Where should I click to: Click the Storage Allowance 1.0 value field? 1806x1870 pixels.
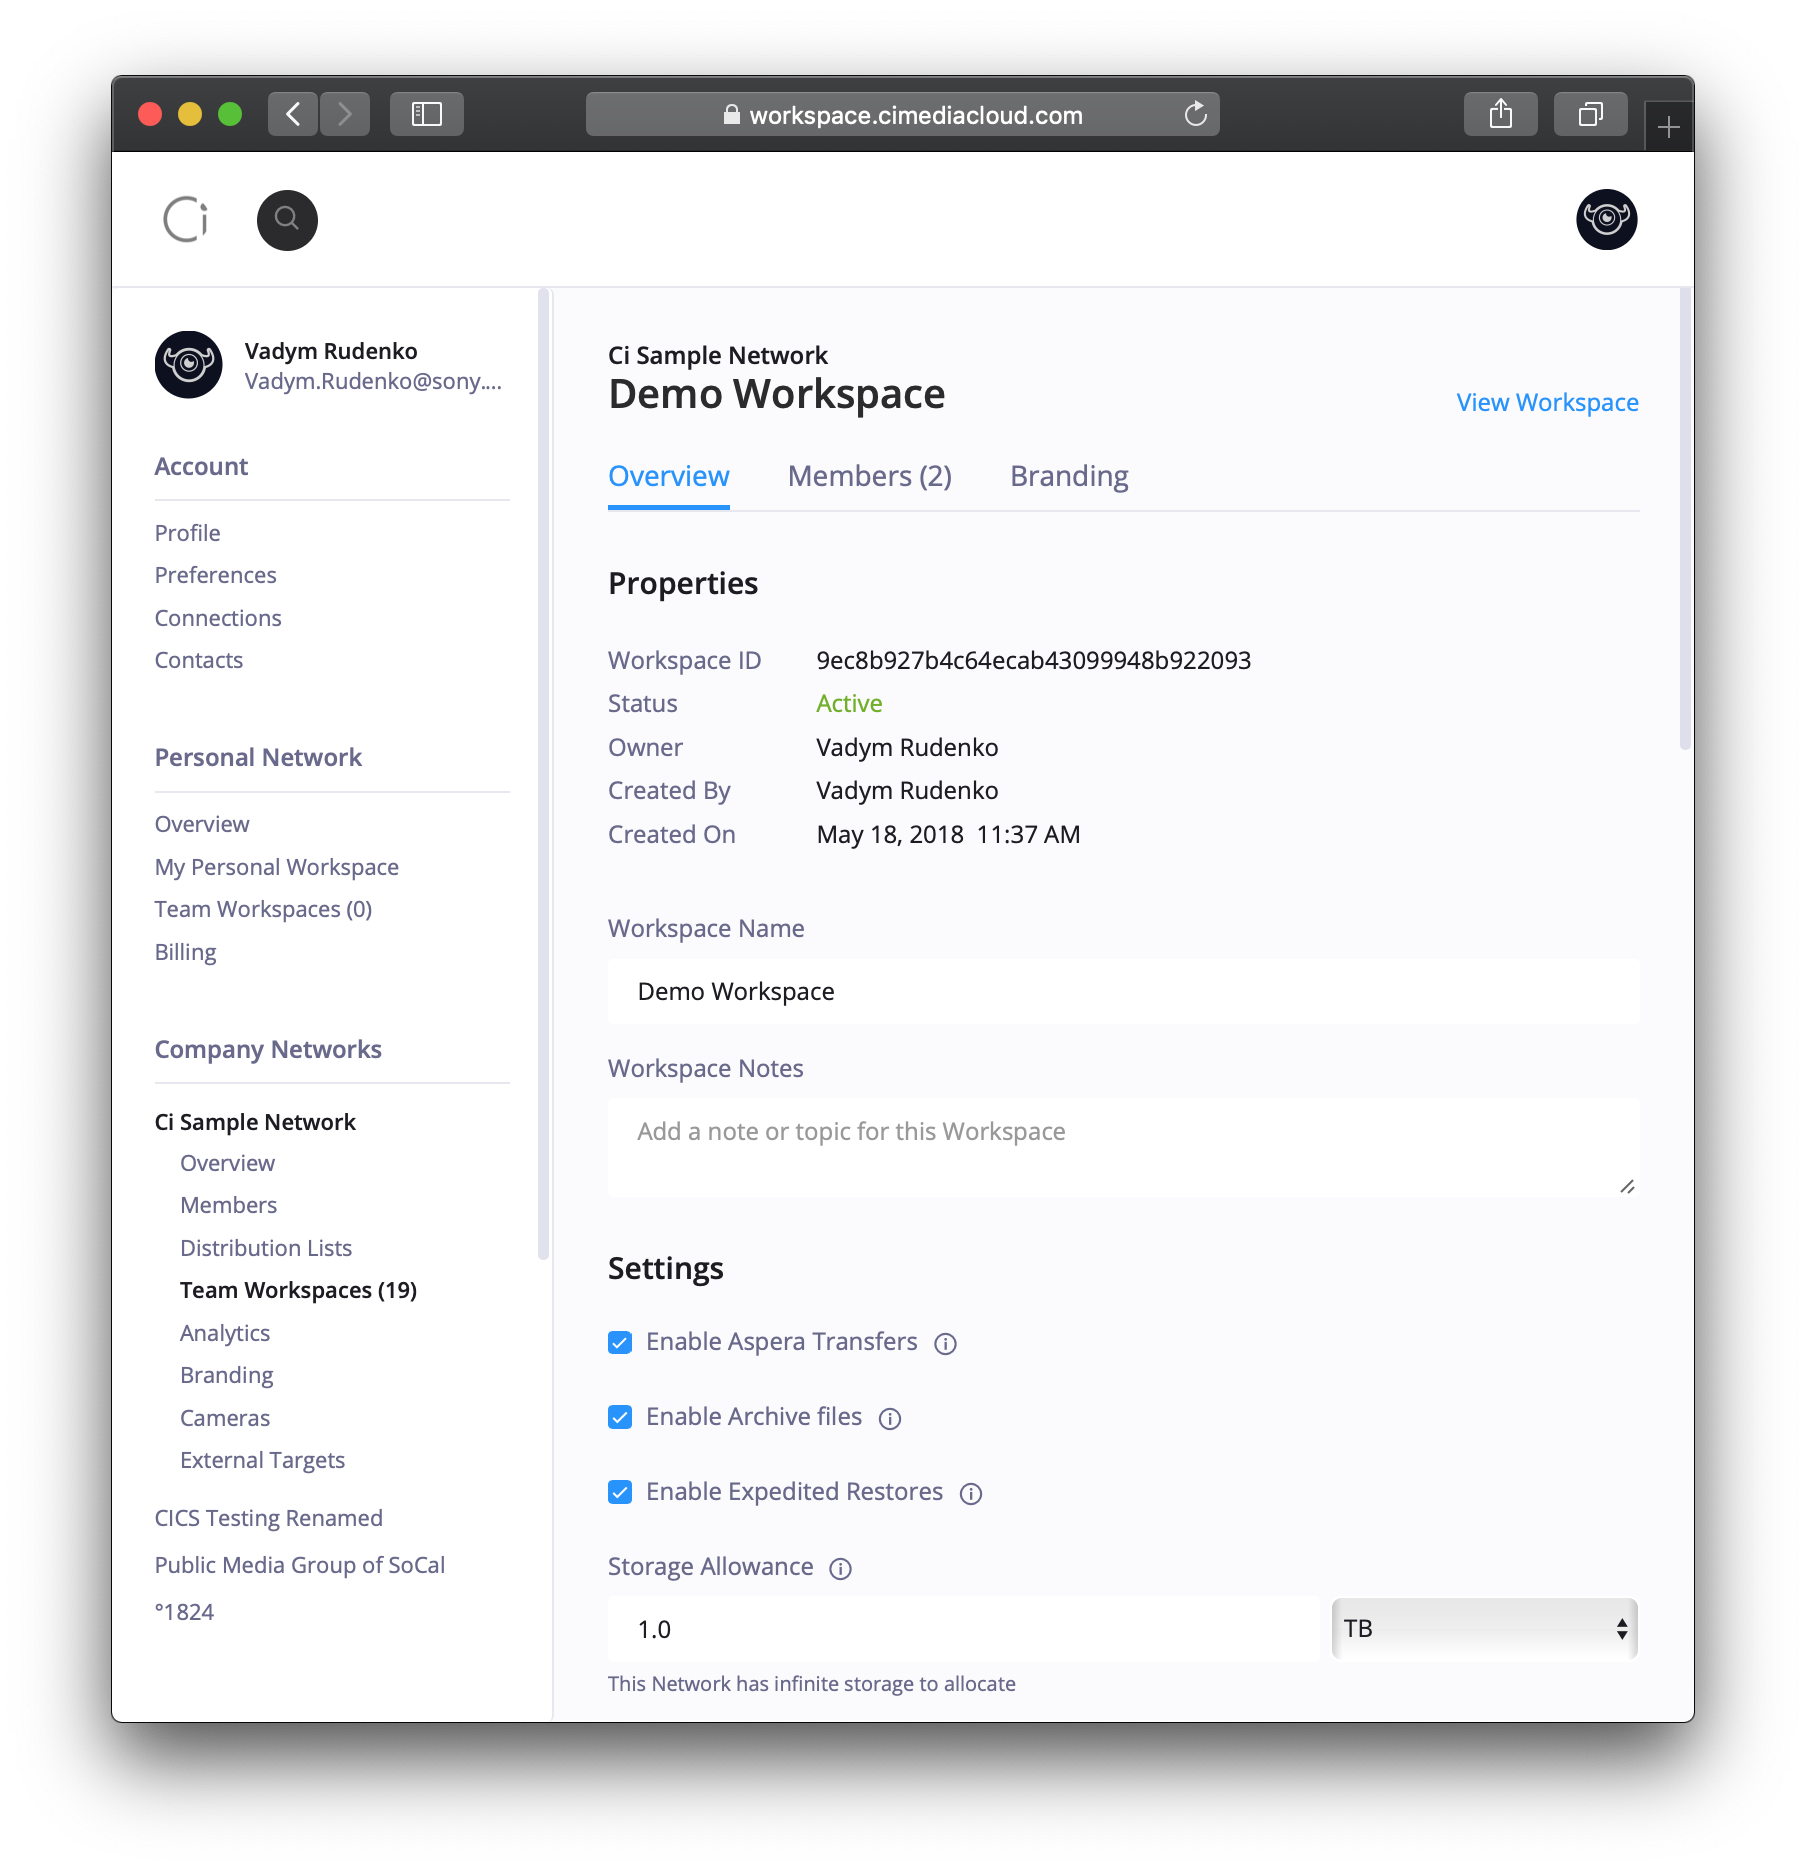pyautogui.click(x=963, y=1629)
